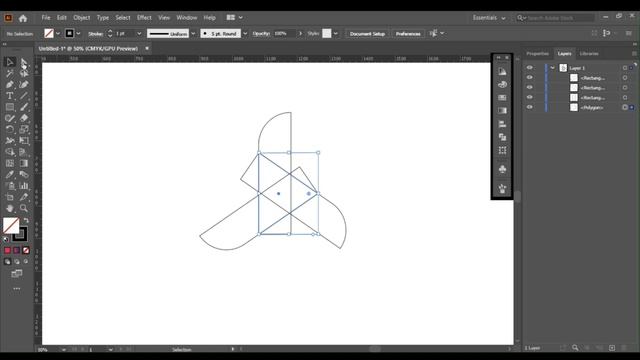Viewport: 640px width, 360px height.
Task: Hide the Polygon sublayer
Action: pyautogui.click(x=529, y=107)
